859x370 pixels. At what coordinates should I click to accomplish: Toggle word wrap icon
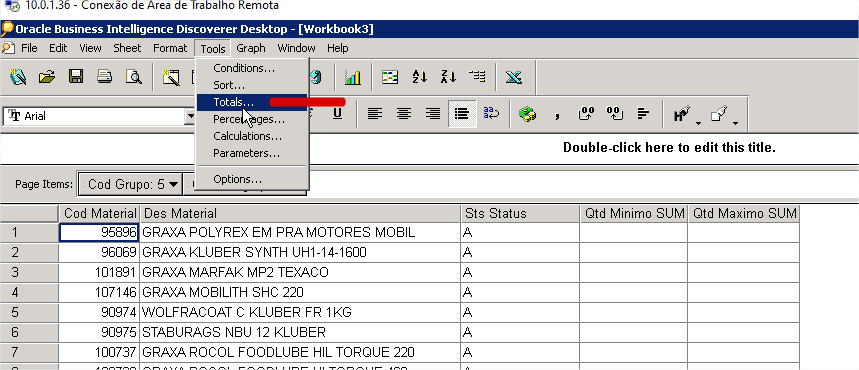point(491,114)
